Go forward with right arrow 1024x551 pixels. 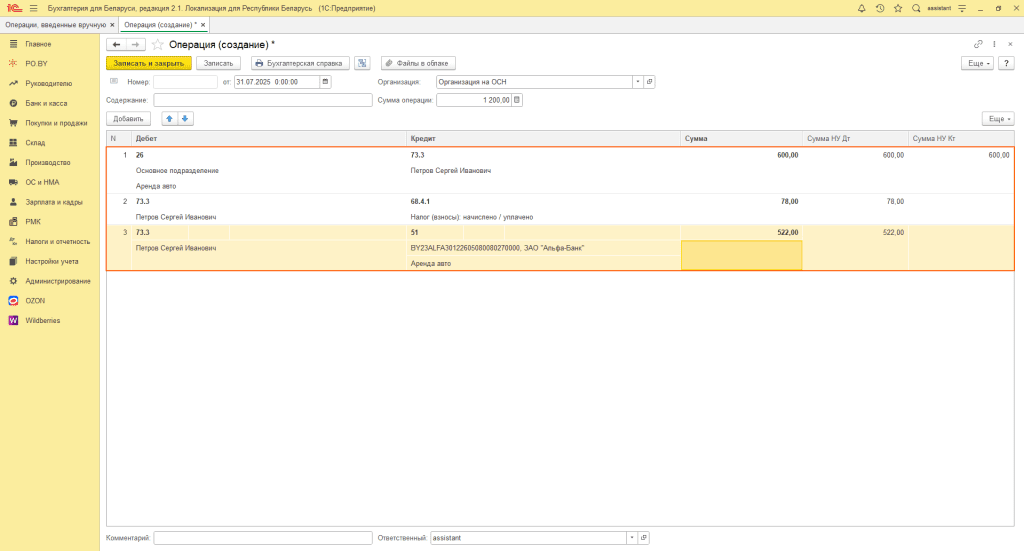click(135, 44)
